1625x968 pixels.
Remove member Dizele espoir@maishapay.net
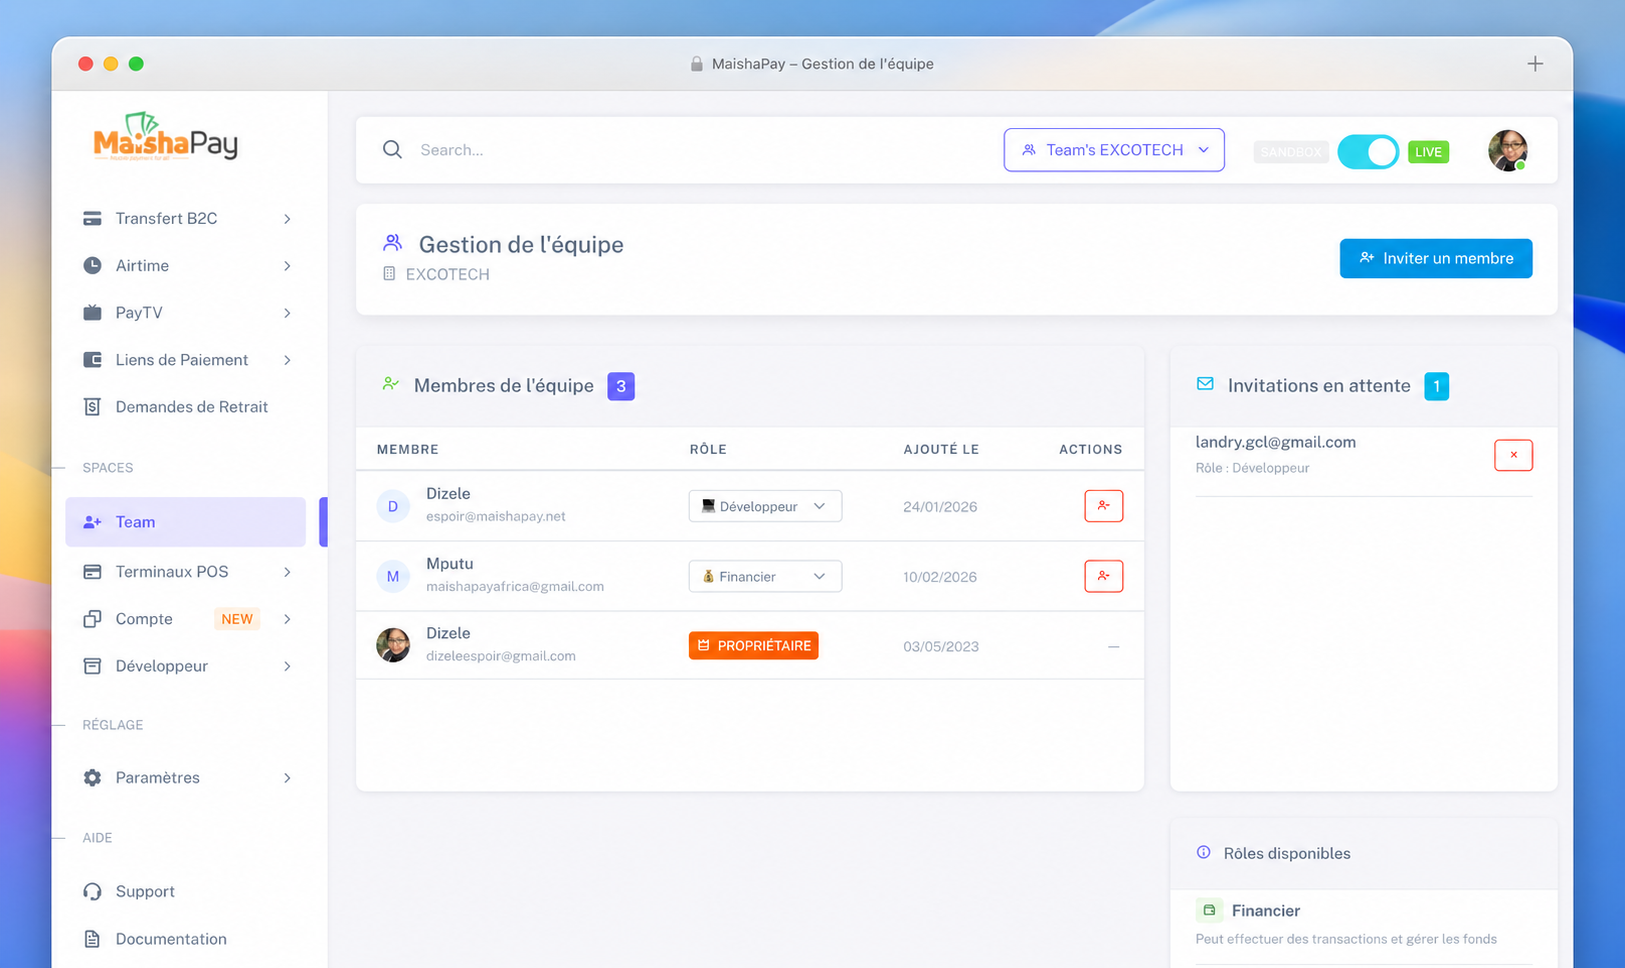coord(1103,506)
